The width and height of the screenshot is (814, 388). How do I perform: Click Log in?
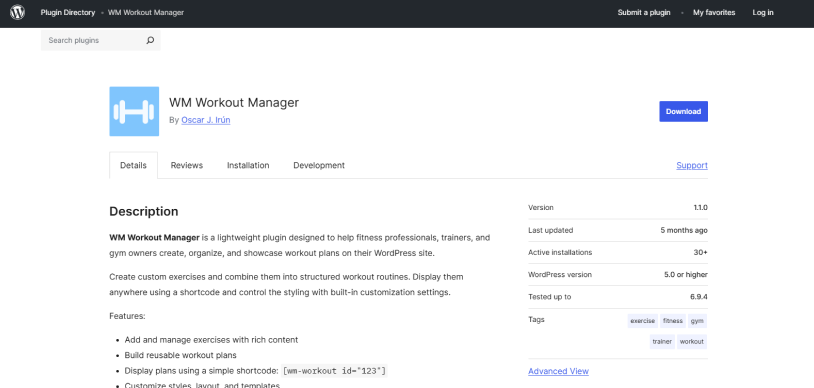click(763, 12)
